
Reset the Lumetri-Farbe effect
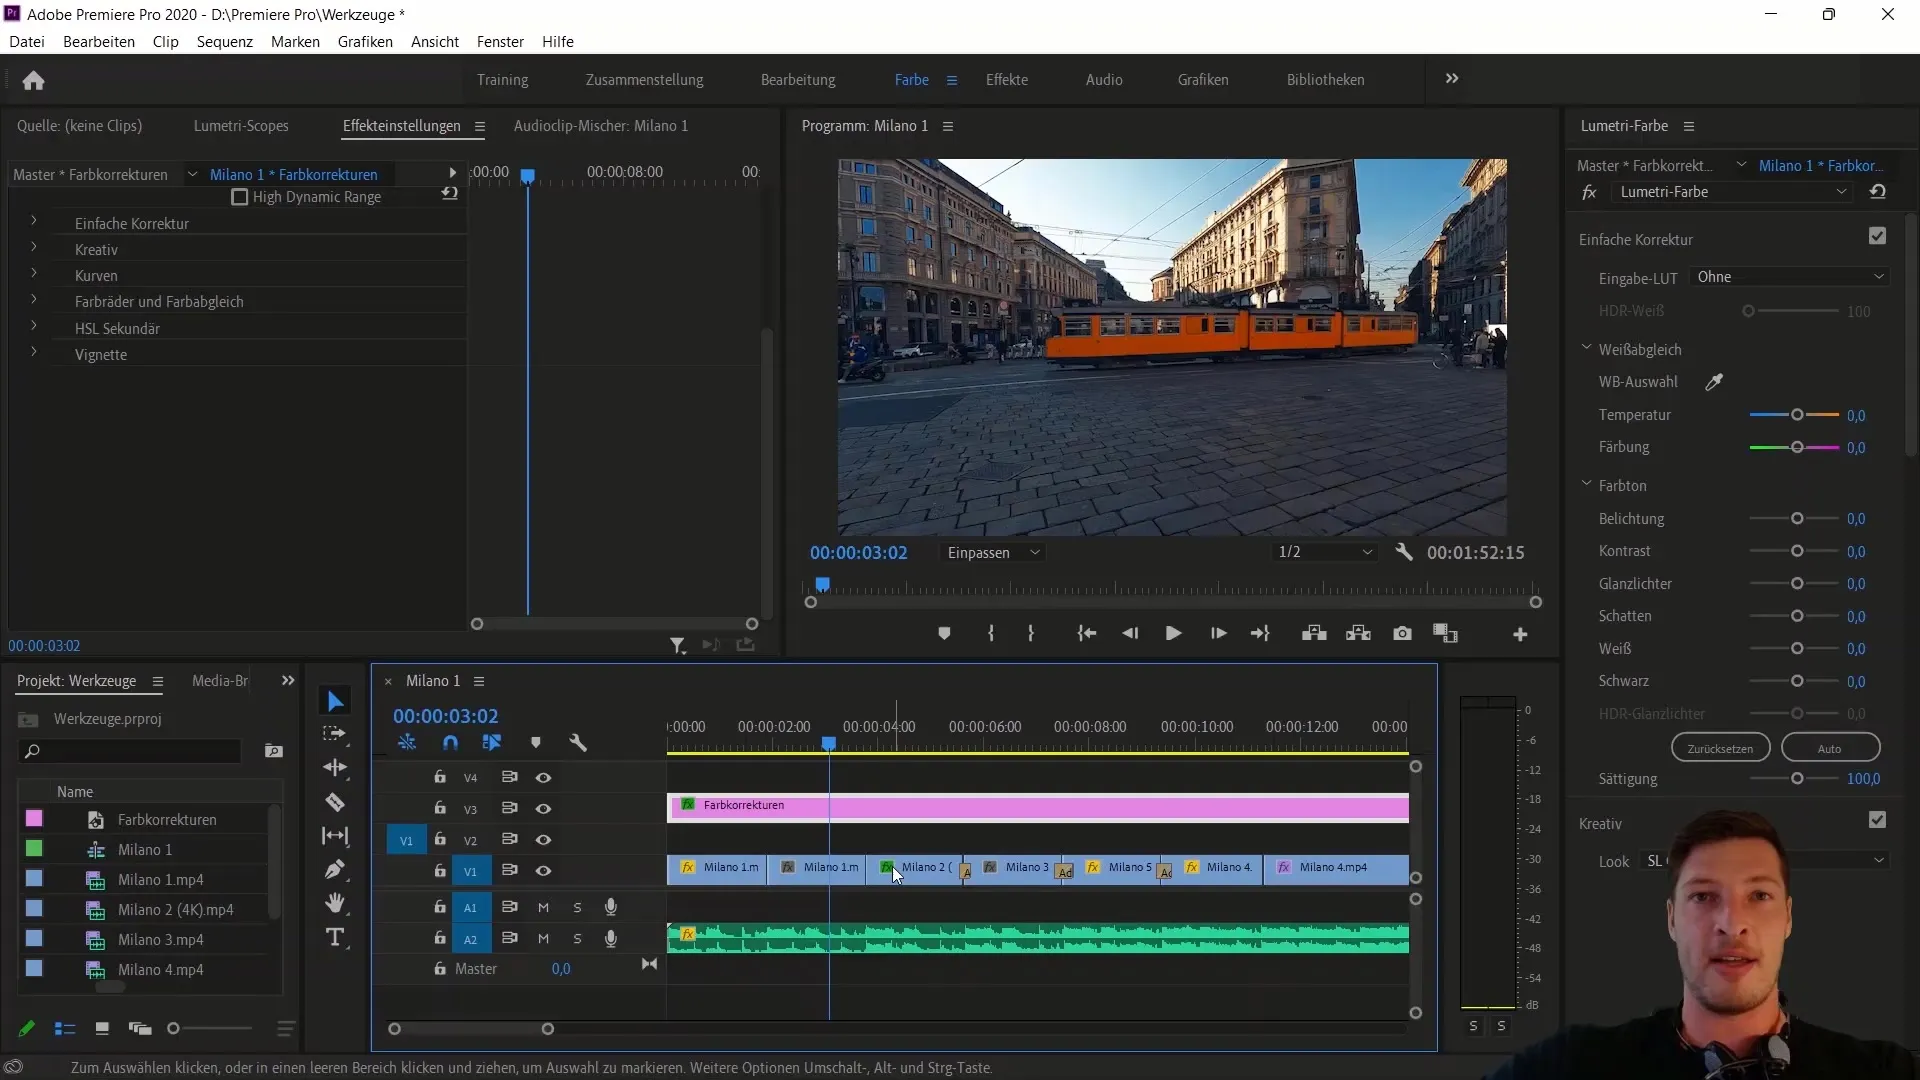pos(1878,192)
